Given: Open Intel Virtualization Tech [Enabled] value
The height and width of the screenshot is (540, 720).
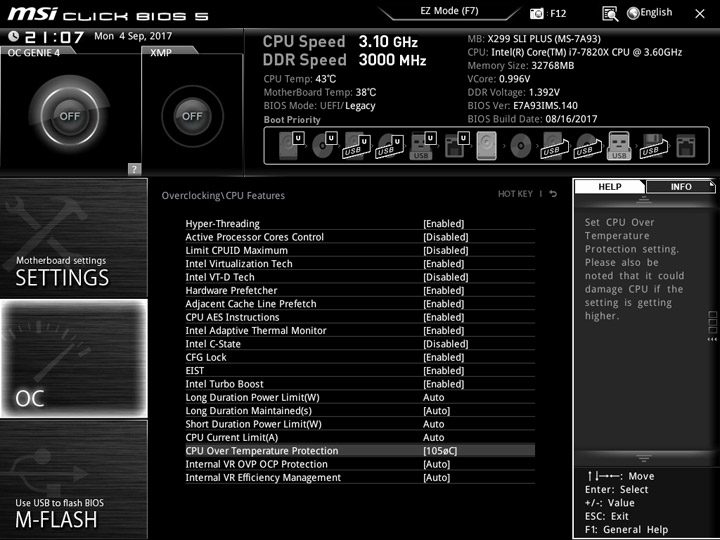Looking at the screenshot, I should (x=444, y=264).
